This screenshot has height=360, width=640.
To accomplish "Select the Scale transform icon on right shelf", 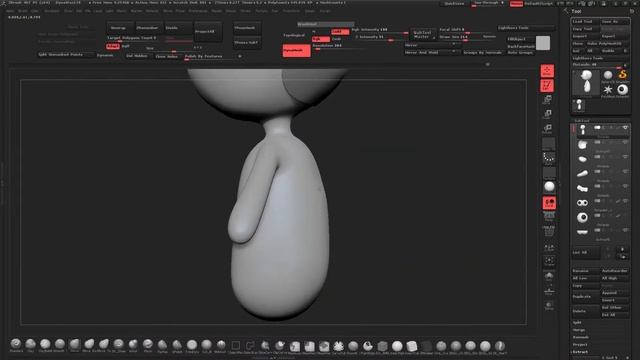I will pyautogui.click(x=547, y=114).
